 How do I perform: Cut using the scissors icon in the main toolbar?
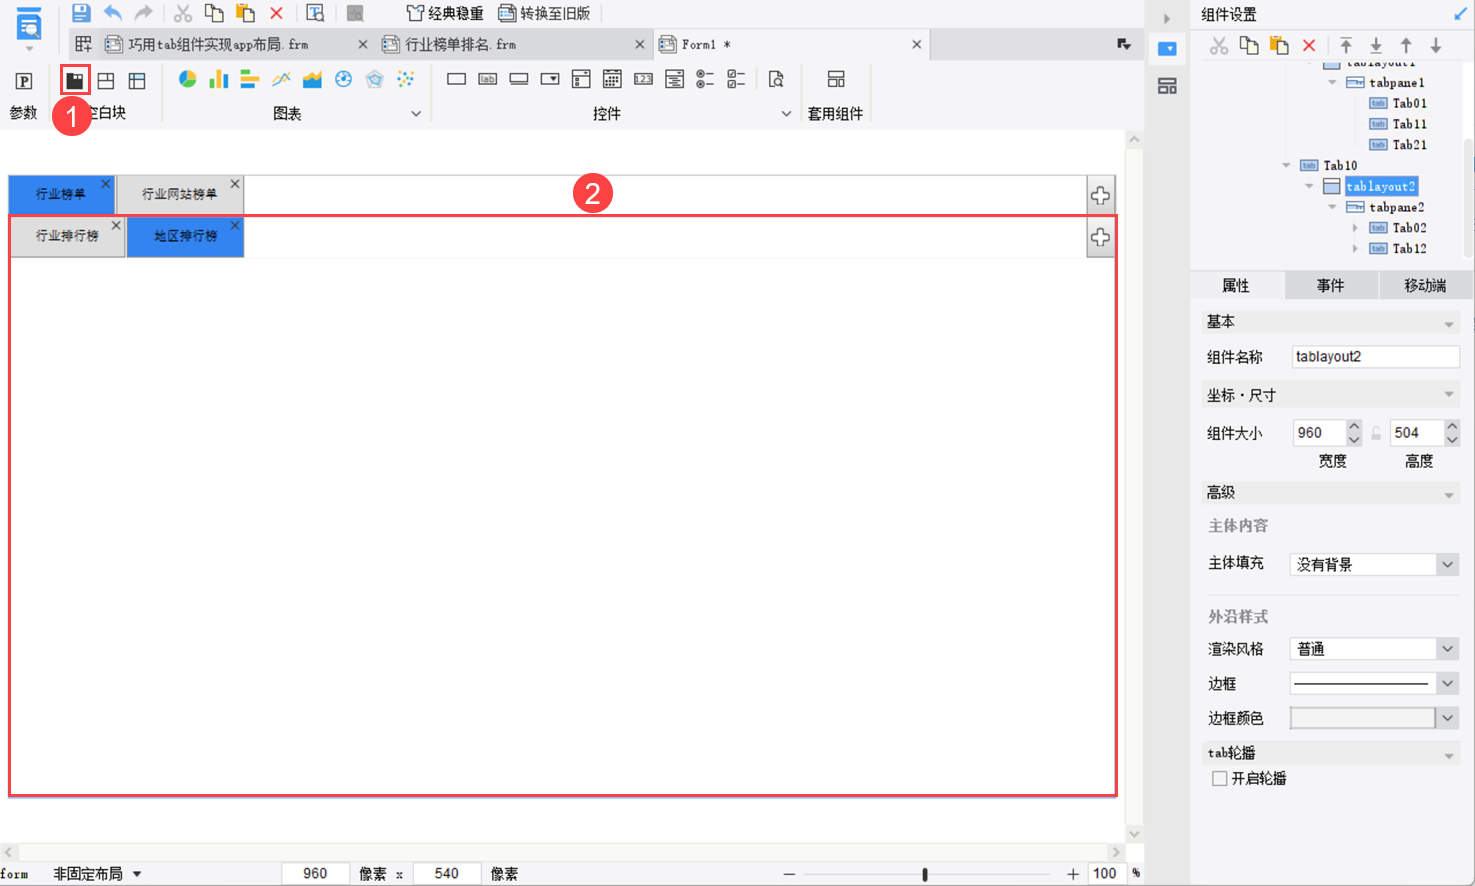pyautogui.click(x=182, y=13)
